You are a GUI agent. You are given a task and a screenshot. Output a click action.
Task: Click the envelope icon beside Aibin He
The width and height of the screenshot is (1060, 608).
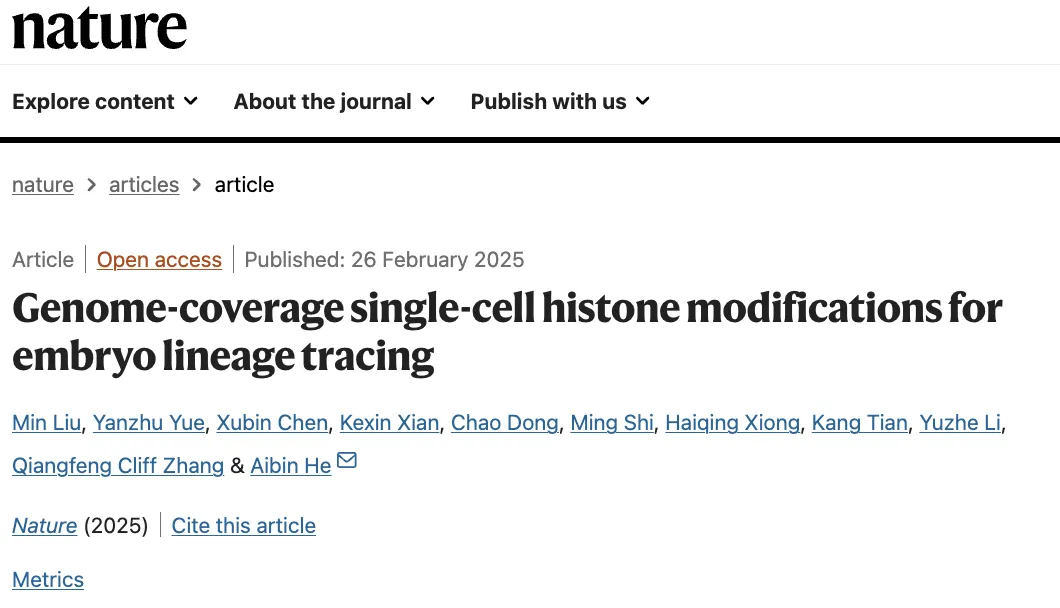(x=347, y=461)
